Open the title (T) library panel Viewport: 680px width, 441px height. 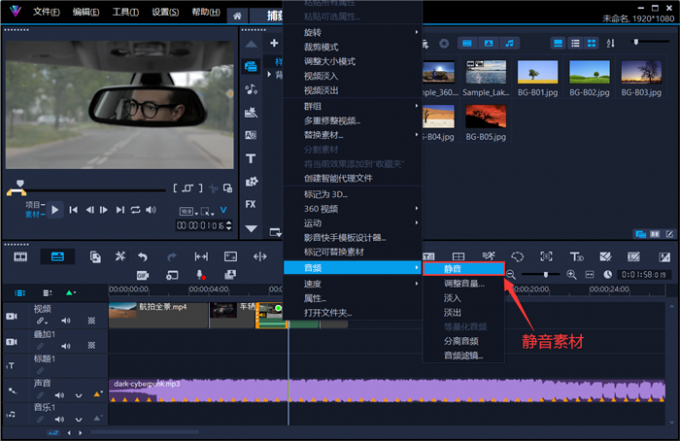(251, 158)
